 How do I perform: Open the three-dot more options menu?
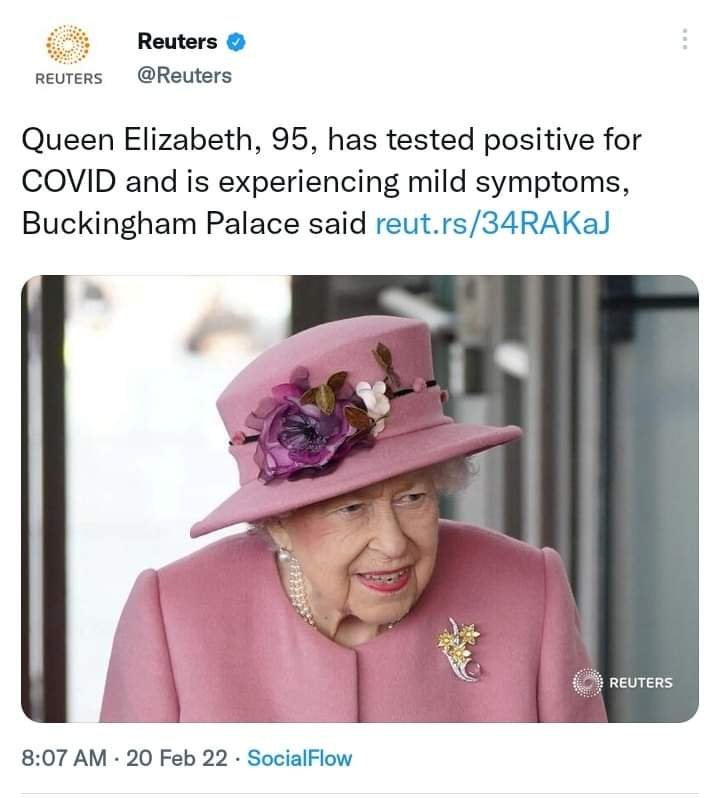coord(685,39)
